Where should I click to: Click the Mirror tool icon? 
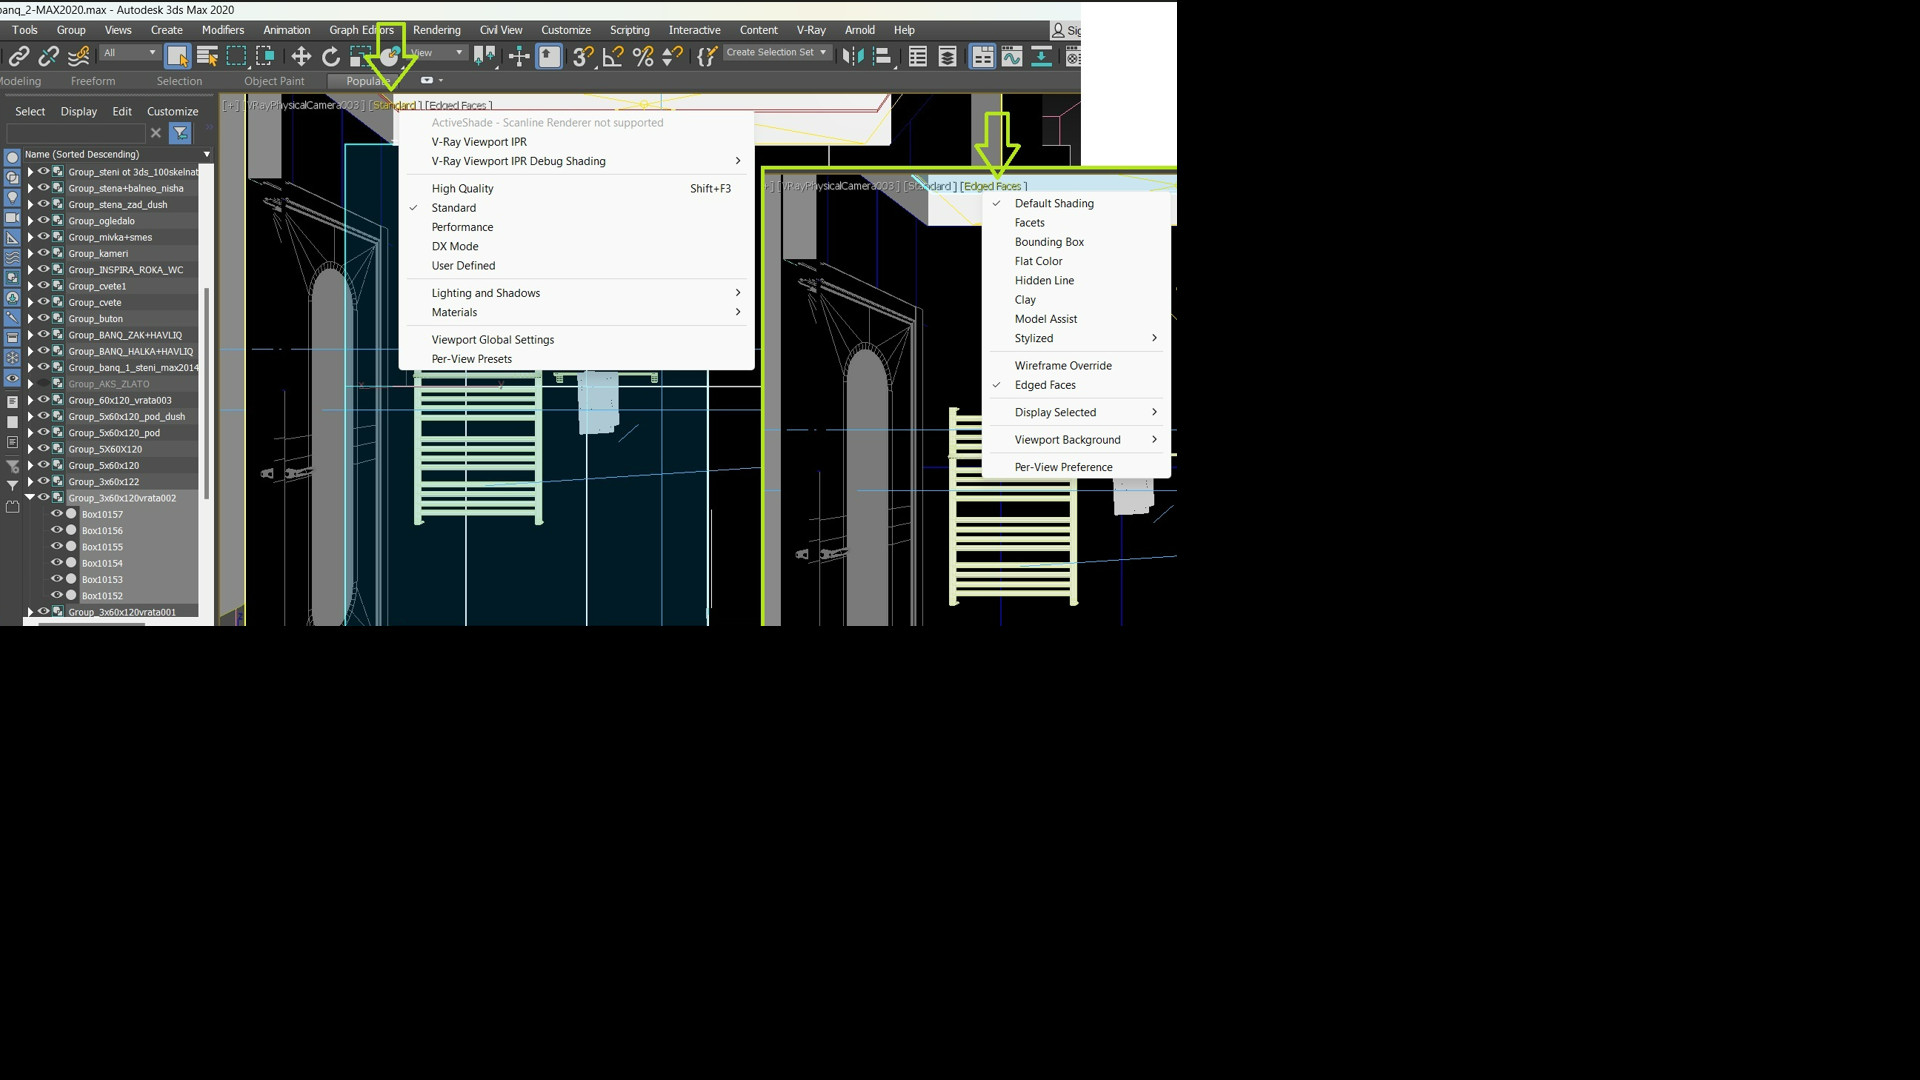point(851,57)
